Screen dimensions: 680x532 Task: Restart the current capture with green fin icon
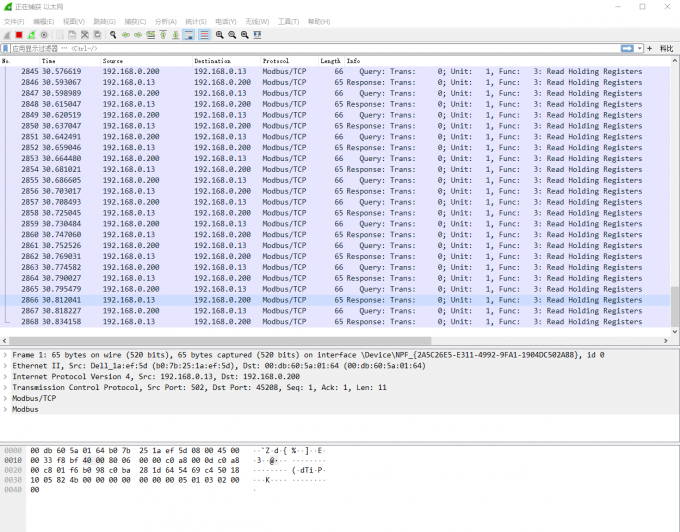pyautogui.click(x=32, y=35)
